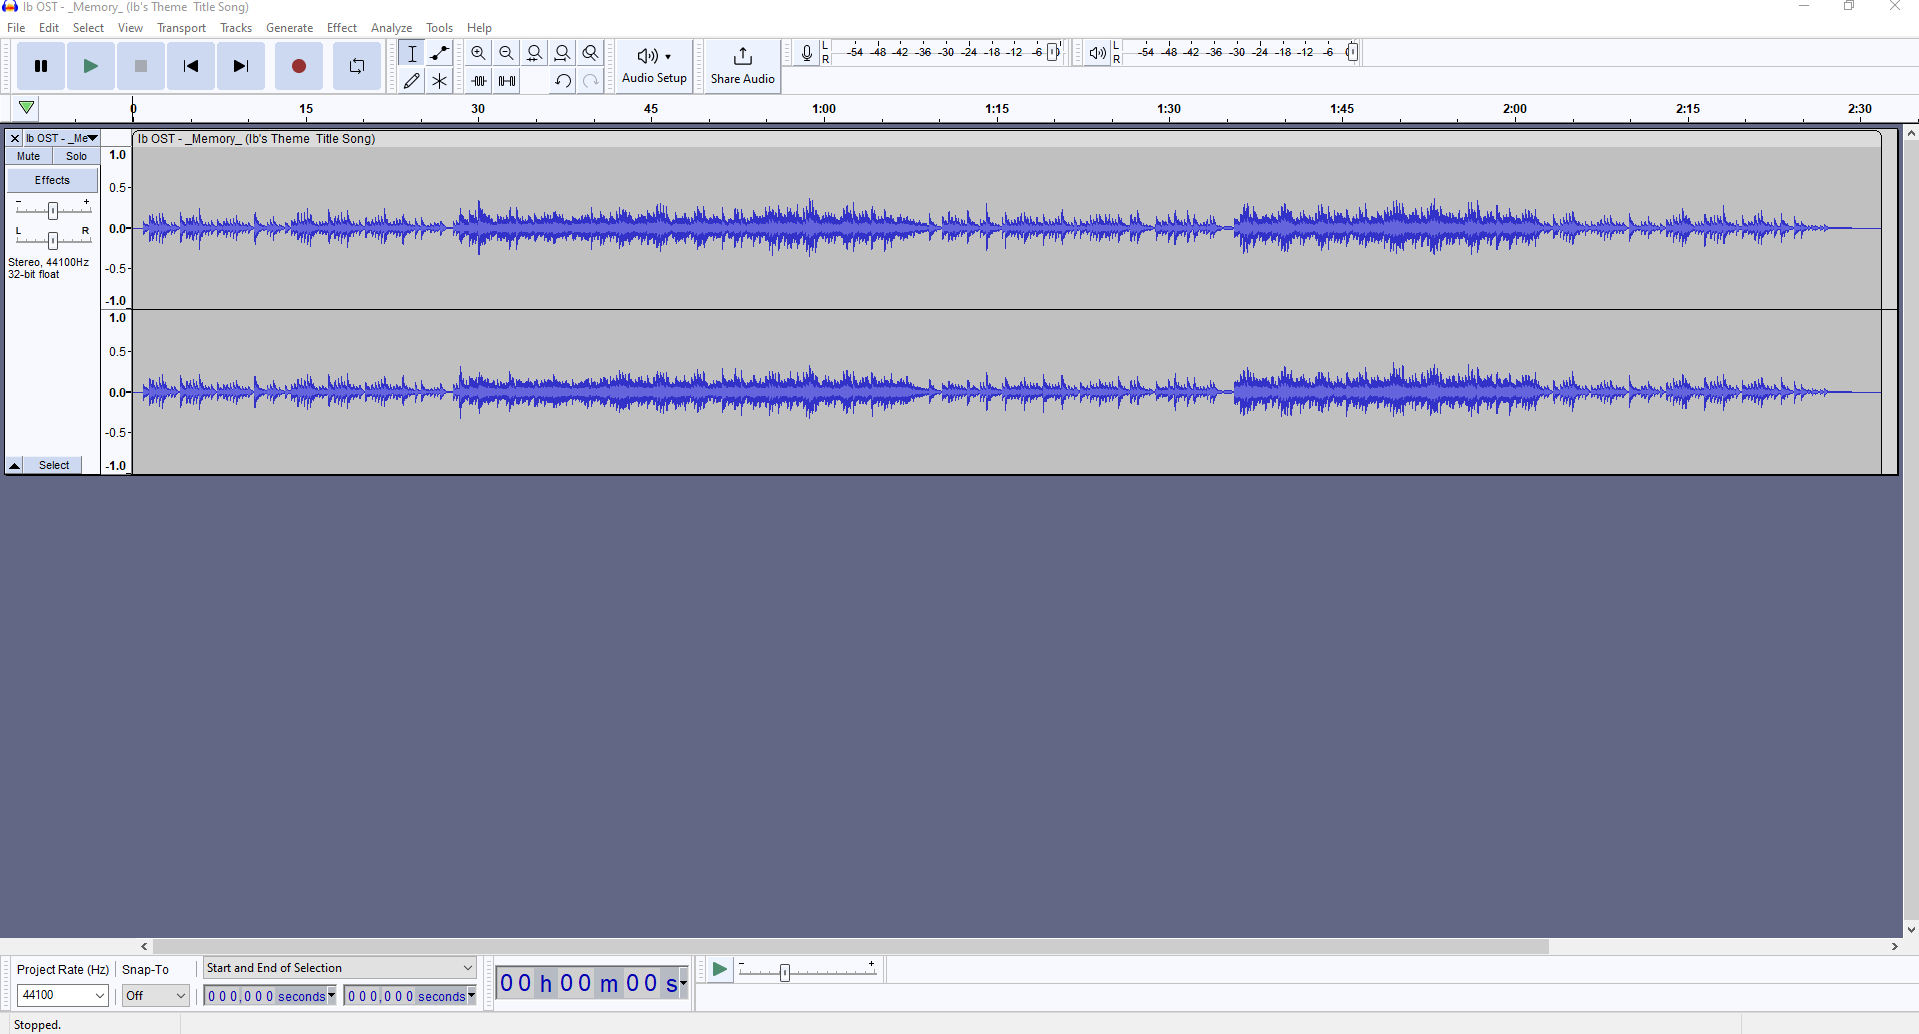Open the Help menu
The height and width of the screenshot is (1034, 1919).
pos(480,28)
